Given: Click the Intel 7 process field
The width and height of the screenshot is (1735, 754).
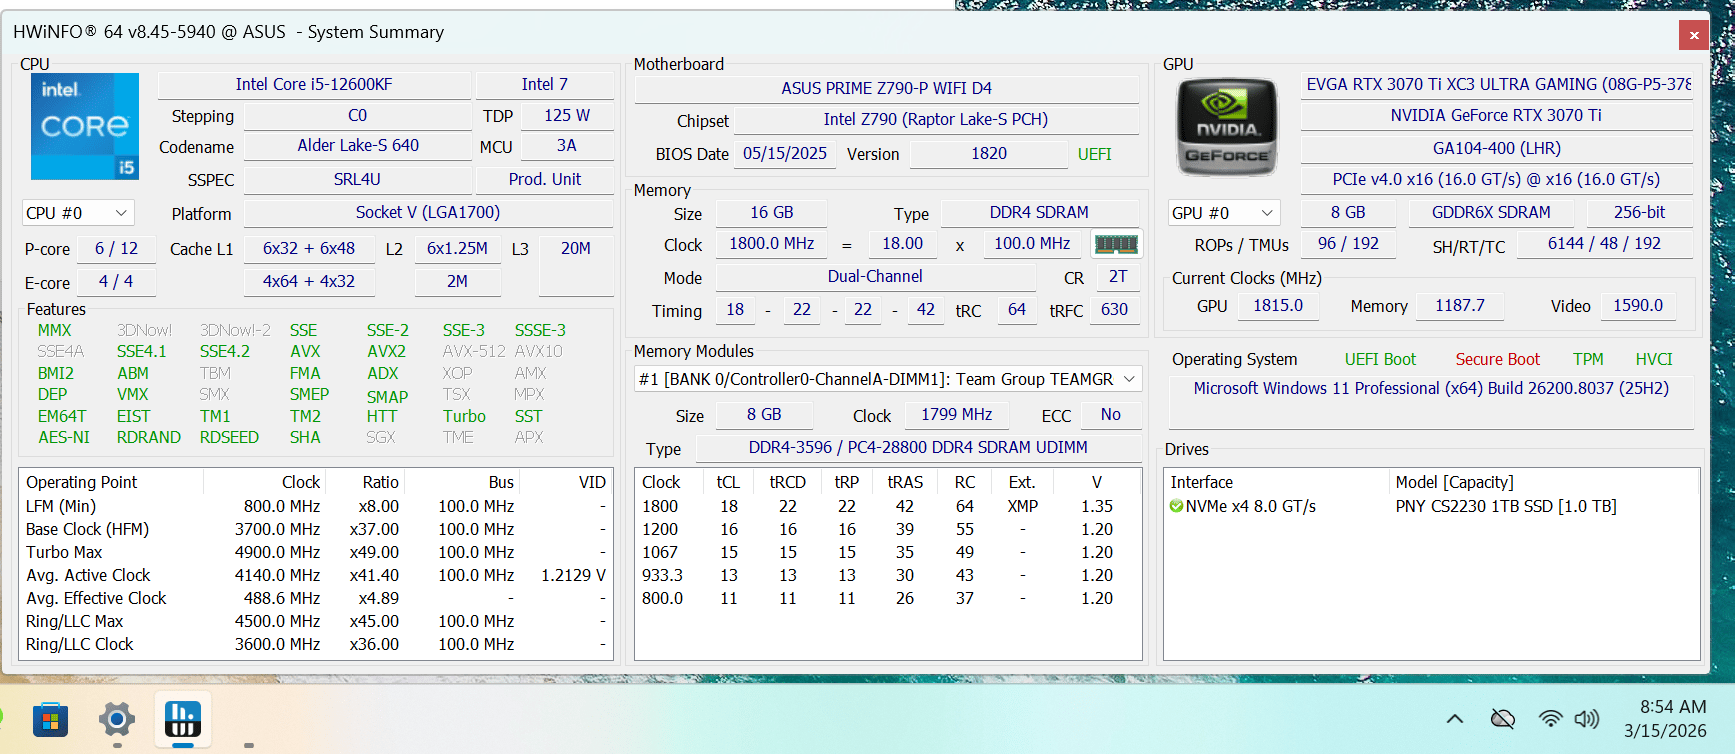Looking at the screenshot, I should (x=545, y=84).
